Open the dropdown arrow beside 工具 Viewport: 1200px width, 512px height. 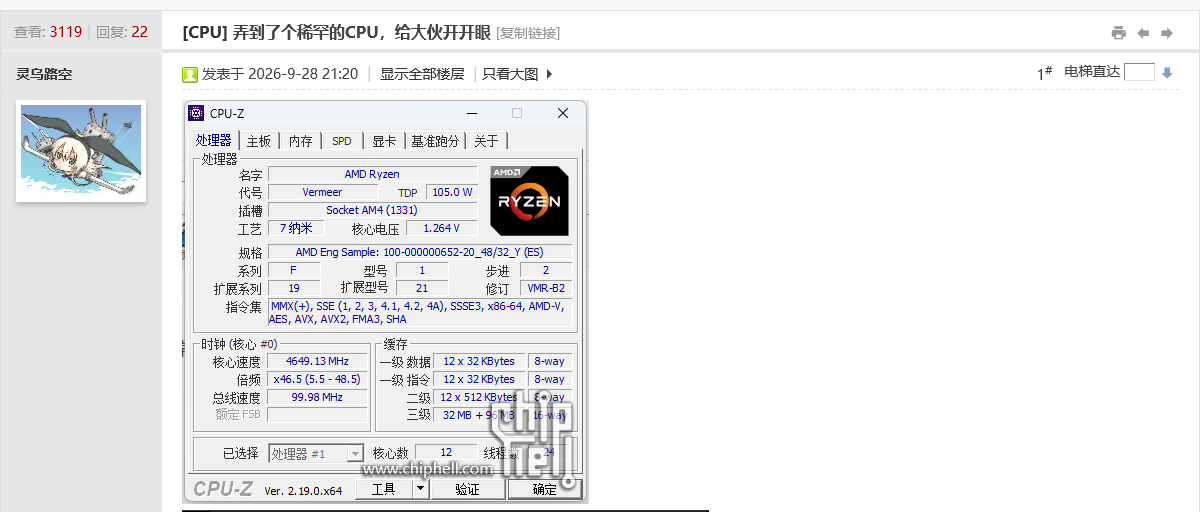coord(421,489)
